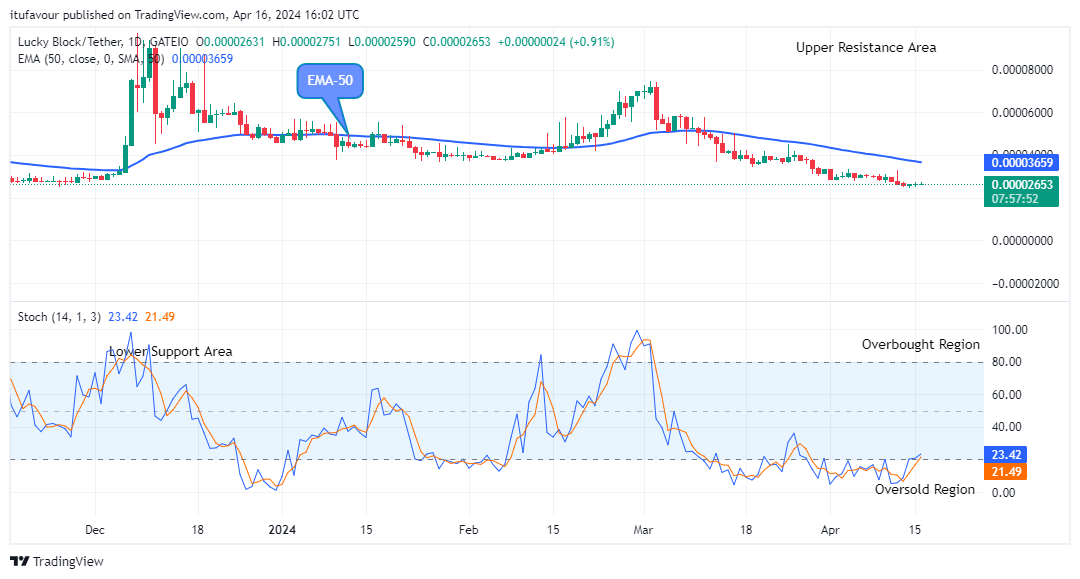Click the Lucky Block/Tether symbol title

click(x=103, y=42)
